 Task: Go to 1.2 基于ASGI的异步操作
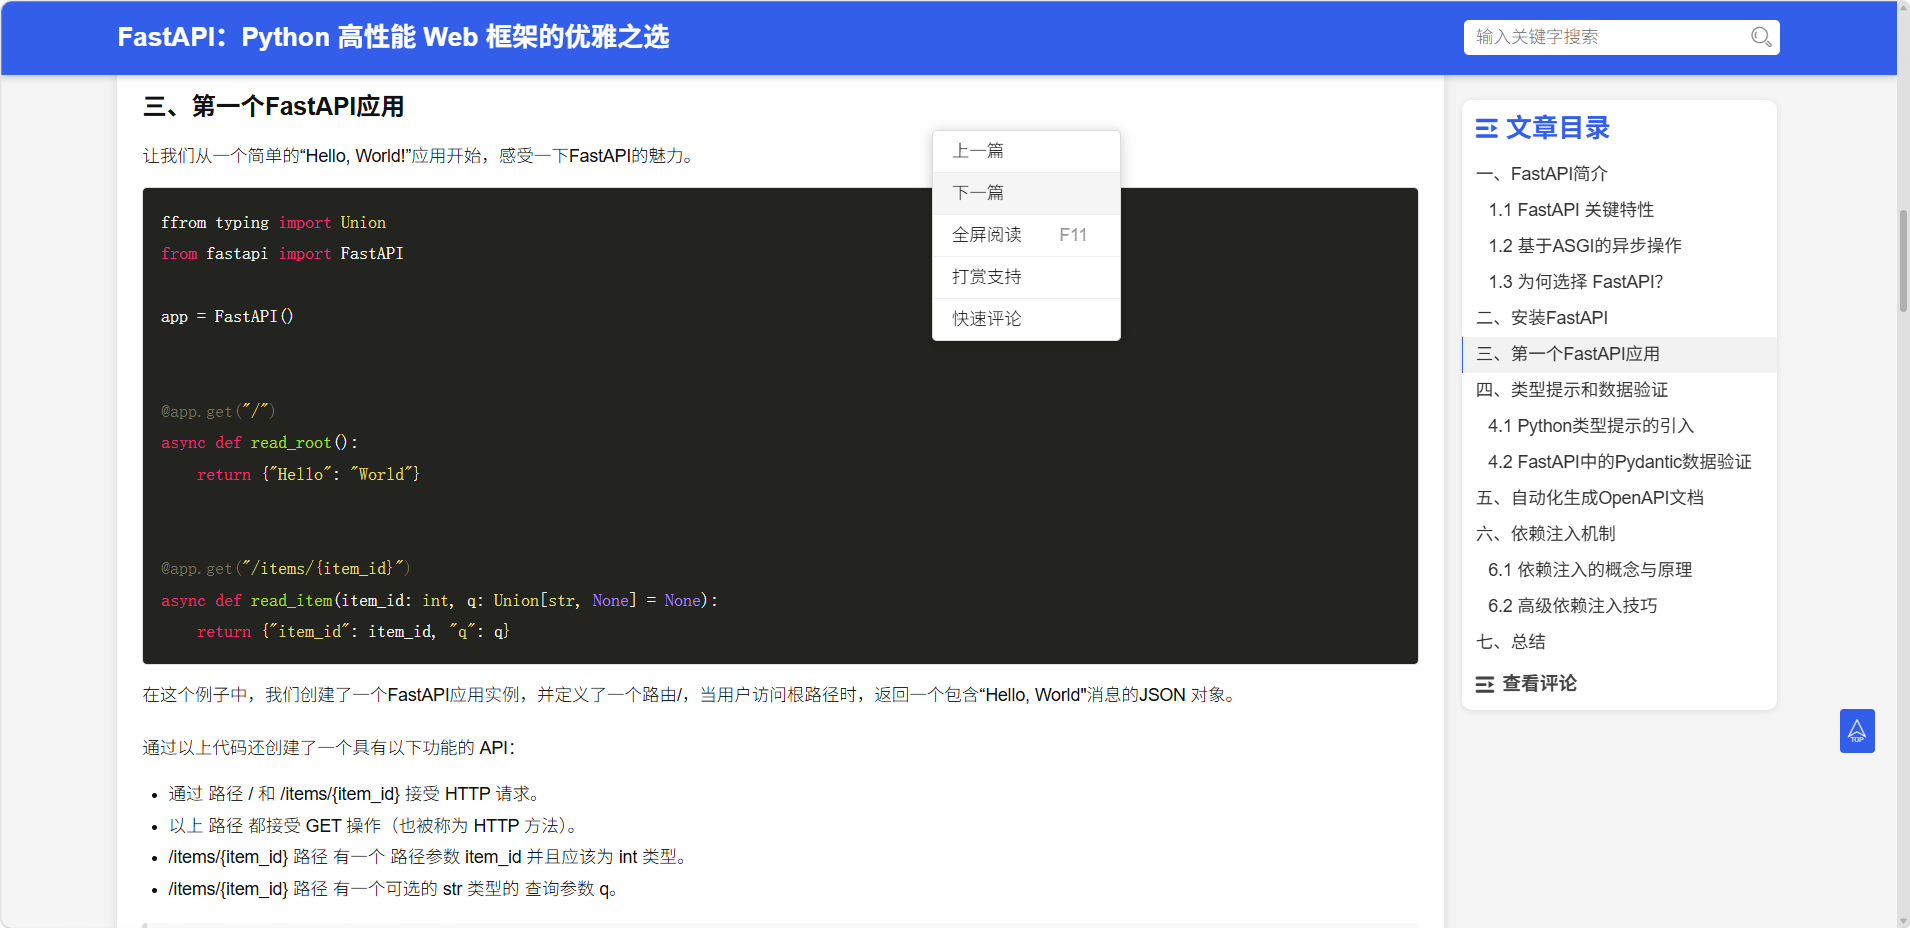(x=1585, y=246)
